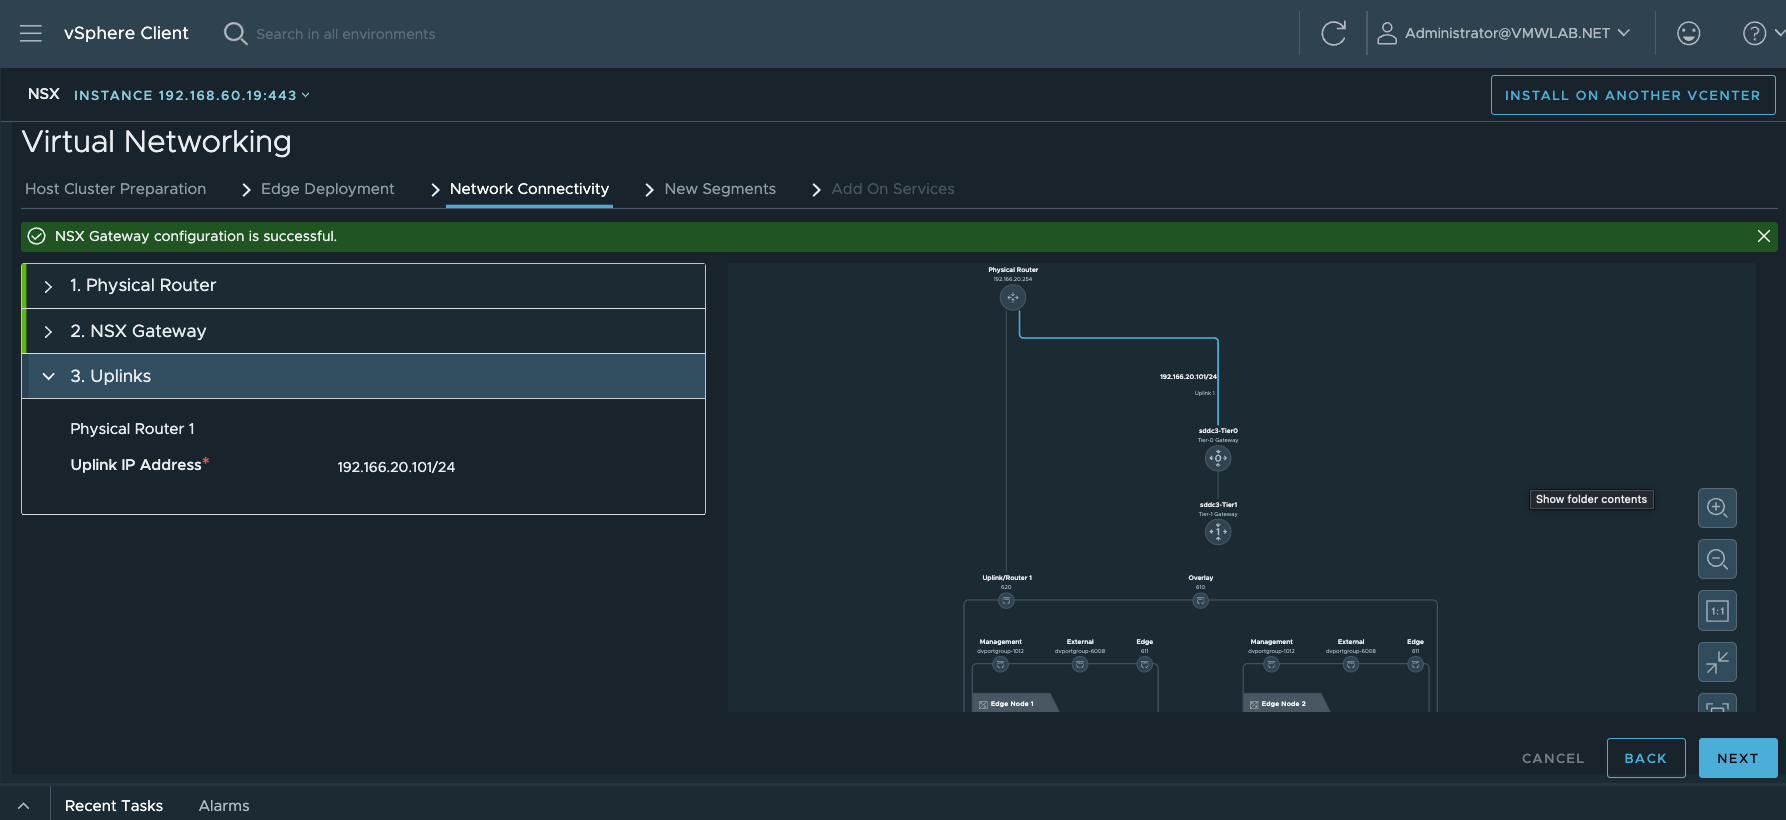The image size is (1786, 820).
Task: Click the vSphere Client title
Action: [126, 33]
